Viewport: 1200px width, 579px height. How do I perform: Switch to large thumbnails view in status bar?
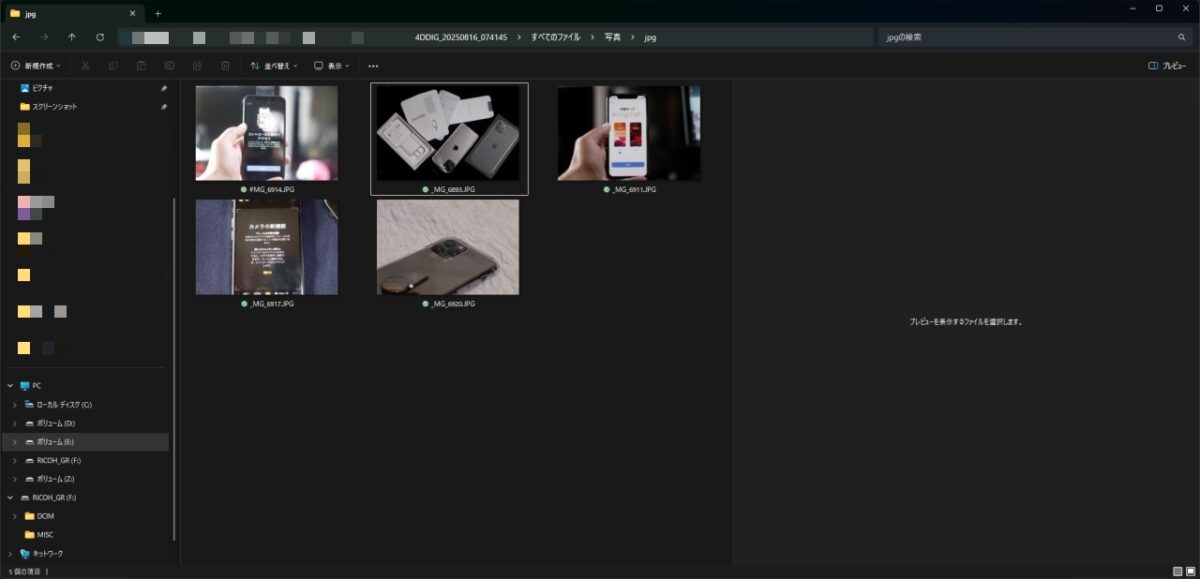coord(1189,571)
